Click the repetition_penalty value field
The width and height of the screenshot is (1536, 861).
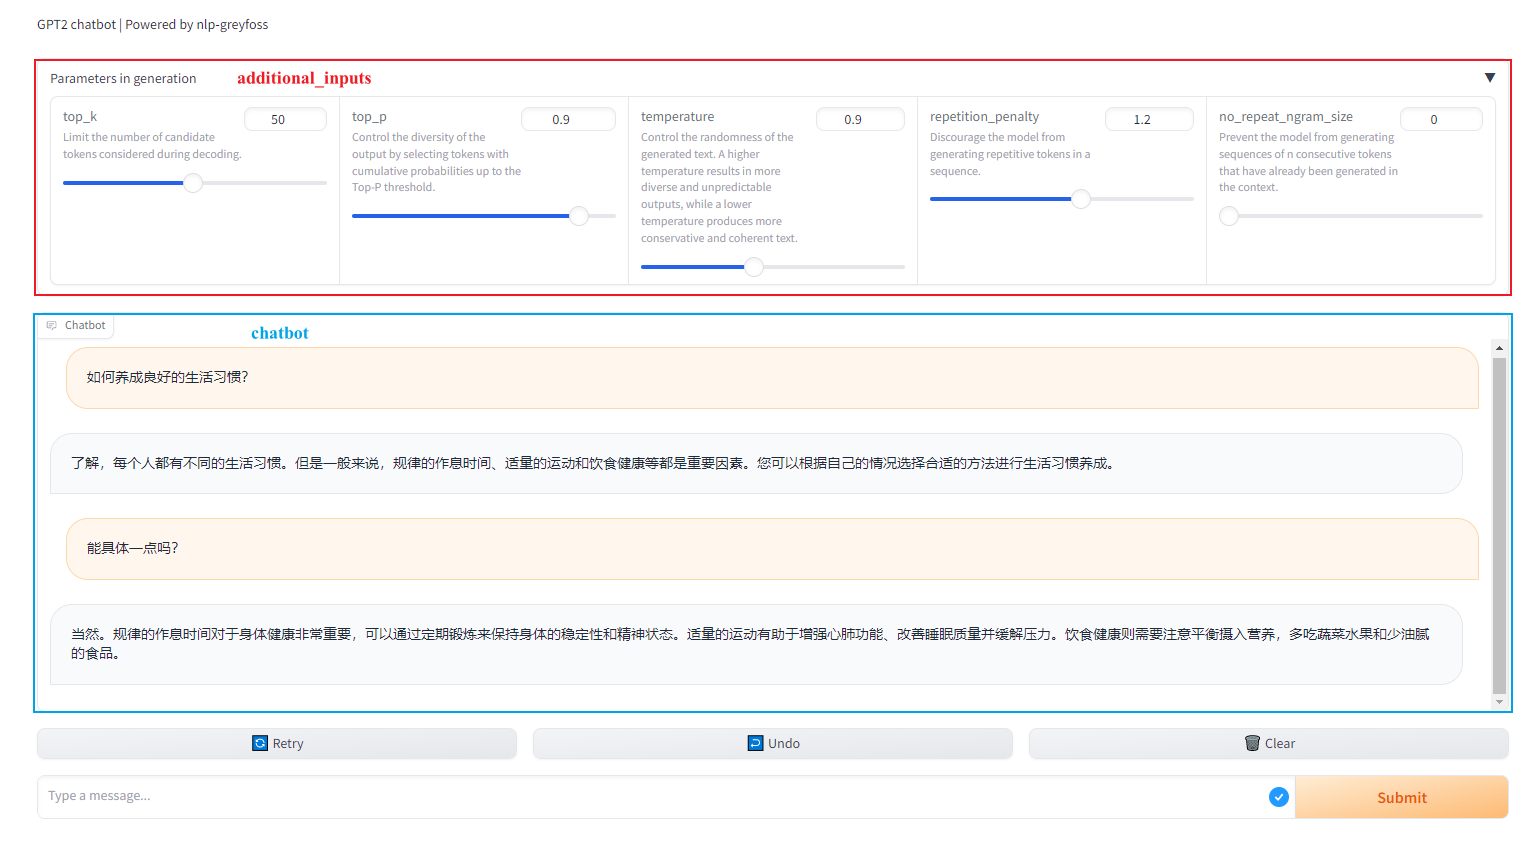1149,119
